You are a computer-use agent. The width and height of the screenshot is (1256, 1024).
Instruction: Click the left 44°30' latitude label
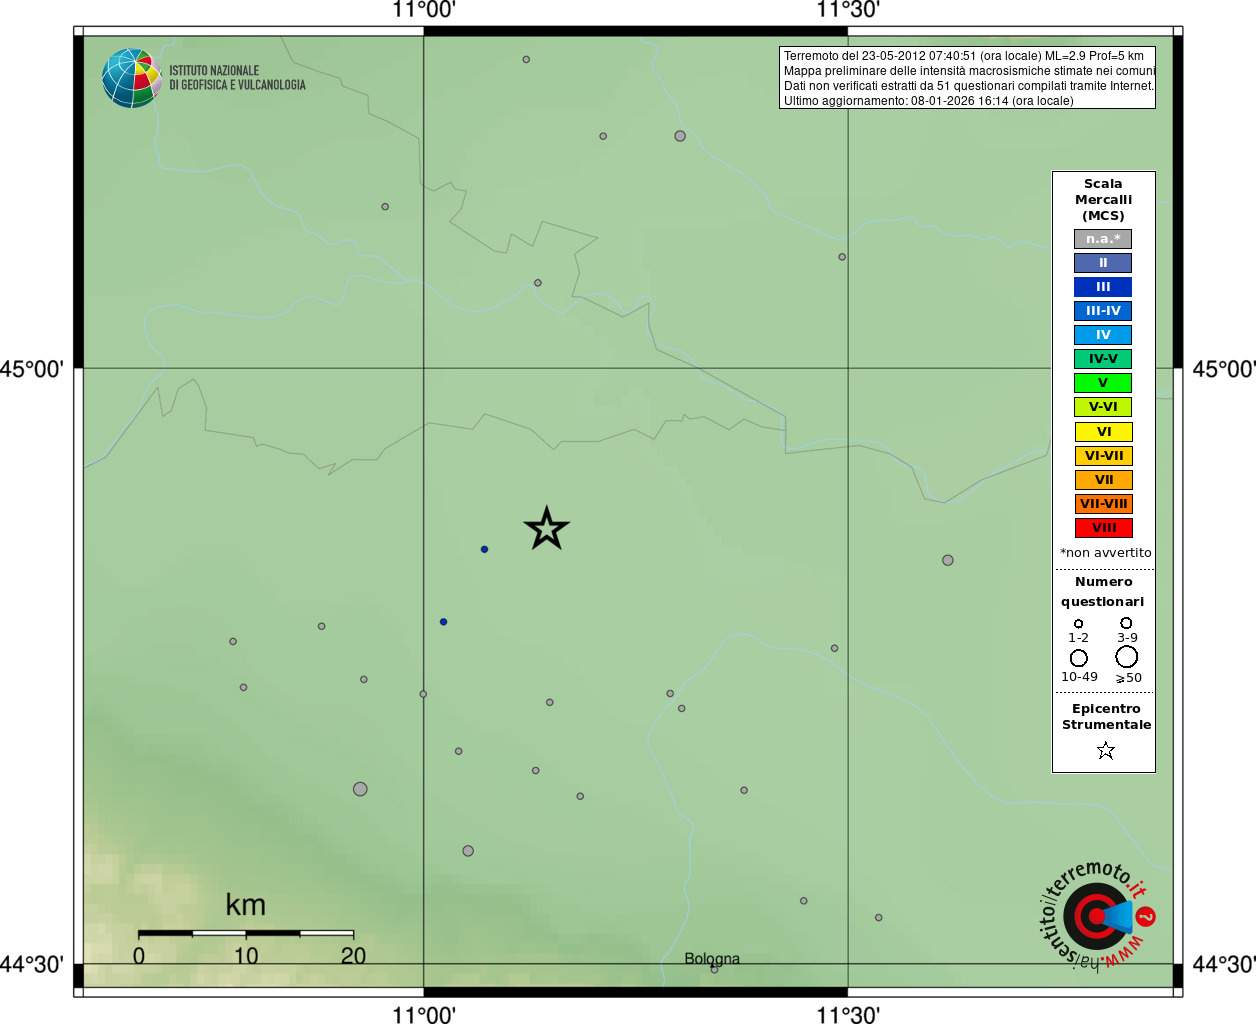32,964
